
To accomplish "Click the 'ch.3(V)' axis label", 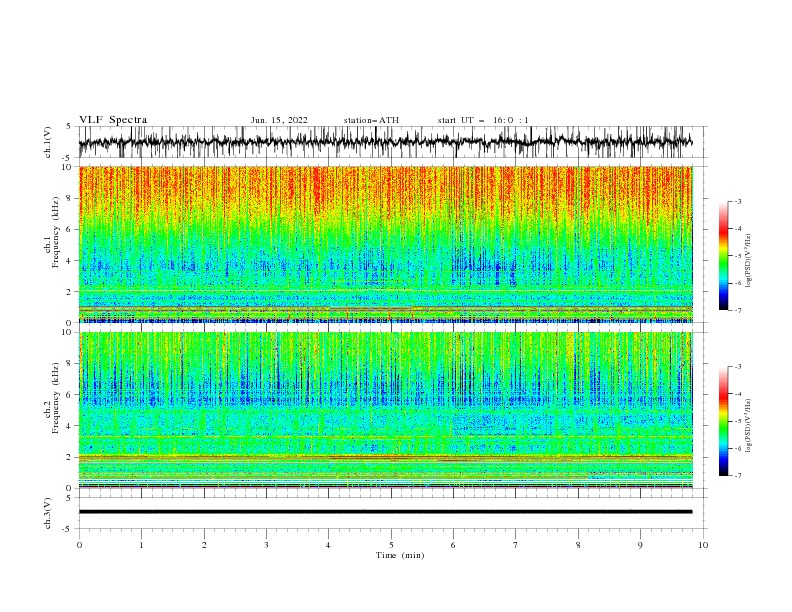I will click(x=48, y=513).
